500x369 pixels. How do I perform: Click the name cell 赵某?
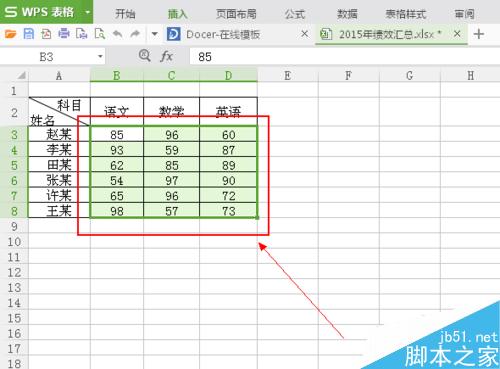(x=59, y=134)
